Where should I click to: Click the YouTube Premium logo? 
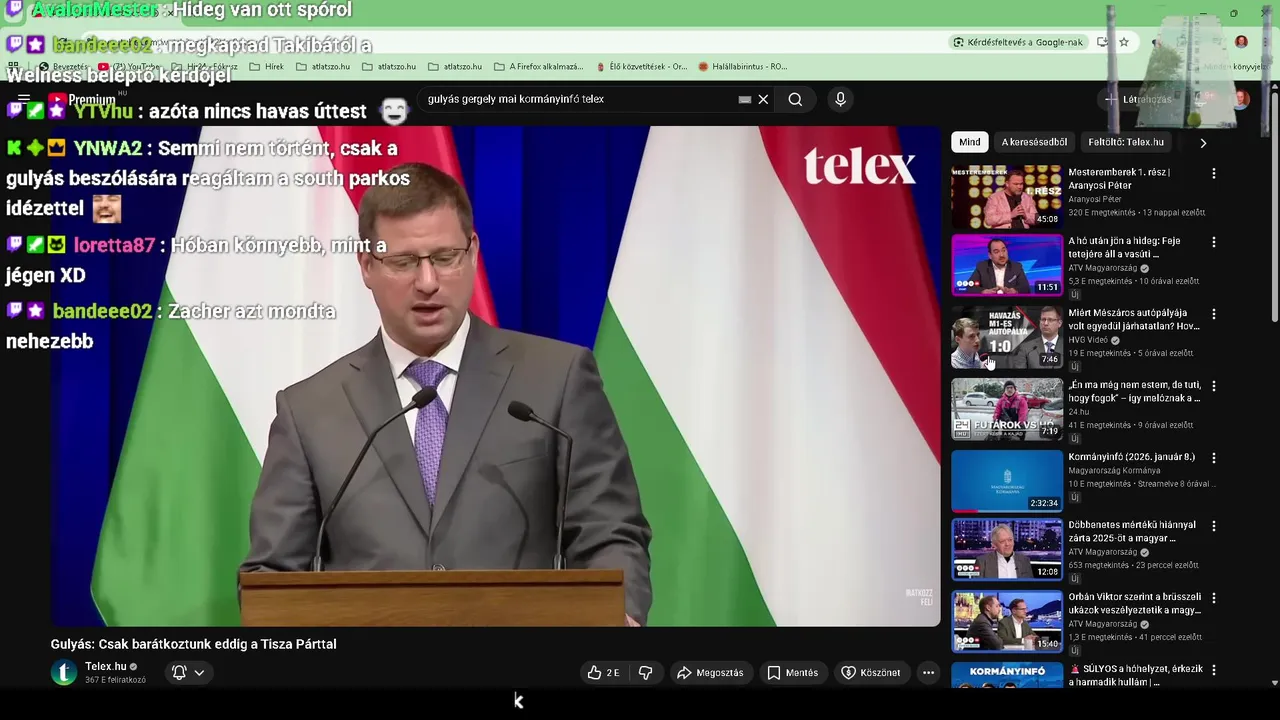click(82, 100)
